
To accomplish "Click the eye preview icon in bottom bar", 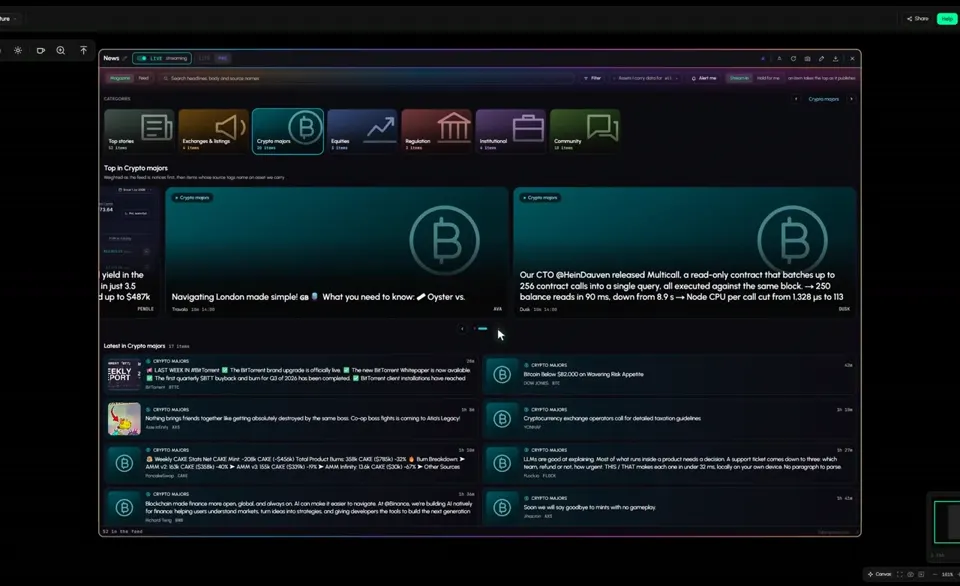I will 910,574.
